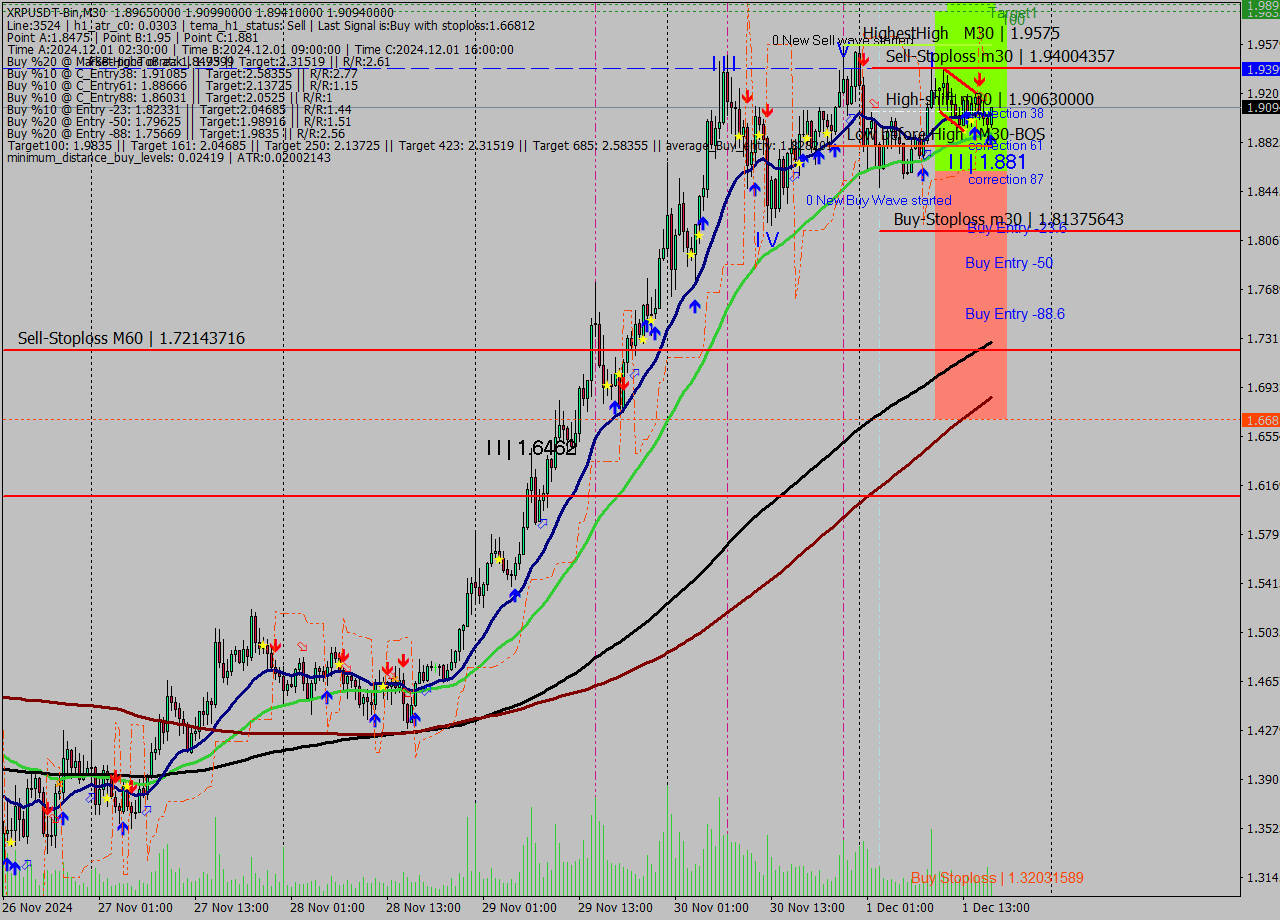Select the 'Buy Entry -88.6' level label
Viewport: 1280px width, 920px height.
click(1015, 314)
